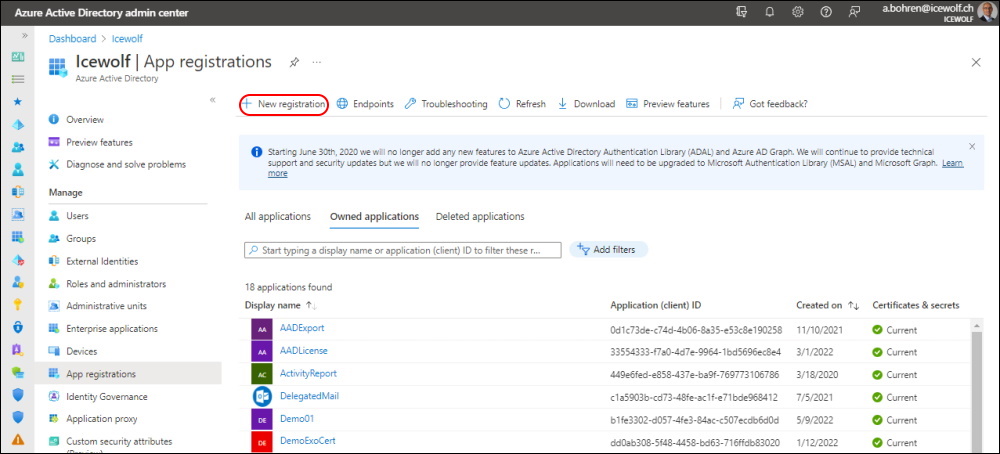Click Certificates & secrets column header
The height and width of the screenshot is (454, 1000).
pos(916,305)
